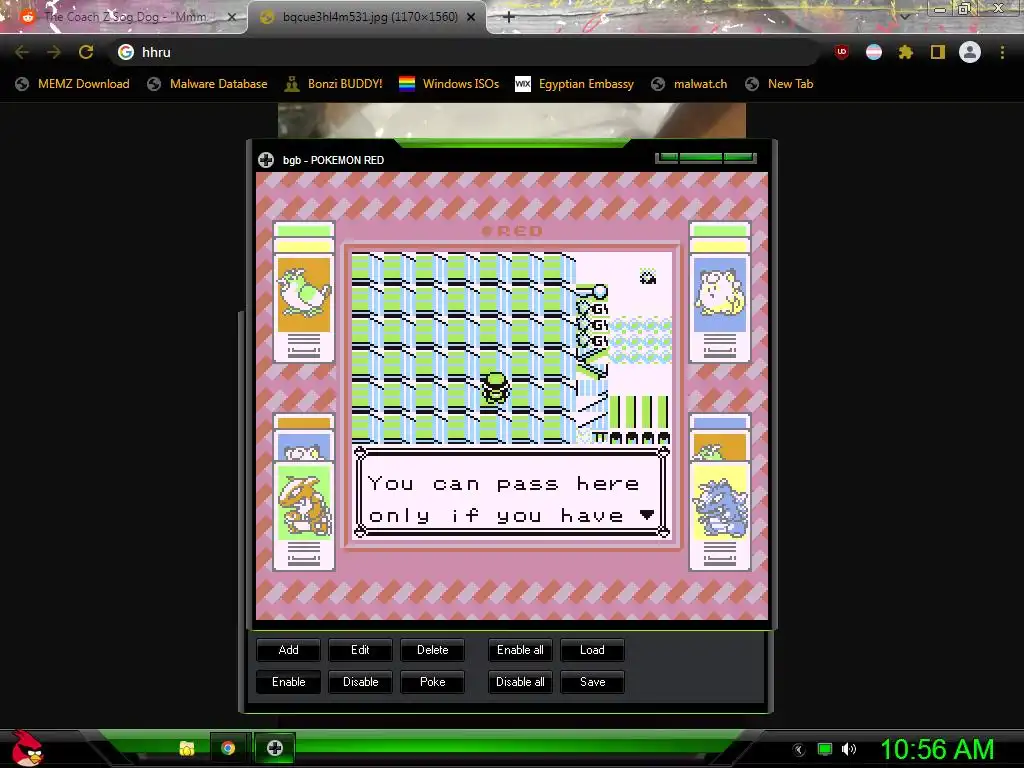The height and width of the screenshot is (768, 1024).
Task: Switch to the Coach Z Sog Dog tab
Action: click(123, 17)
